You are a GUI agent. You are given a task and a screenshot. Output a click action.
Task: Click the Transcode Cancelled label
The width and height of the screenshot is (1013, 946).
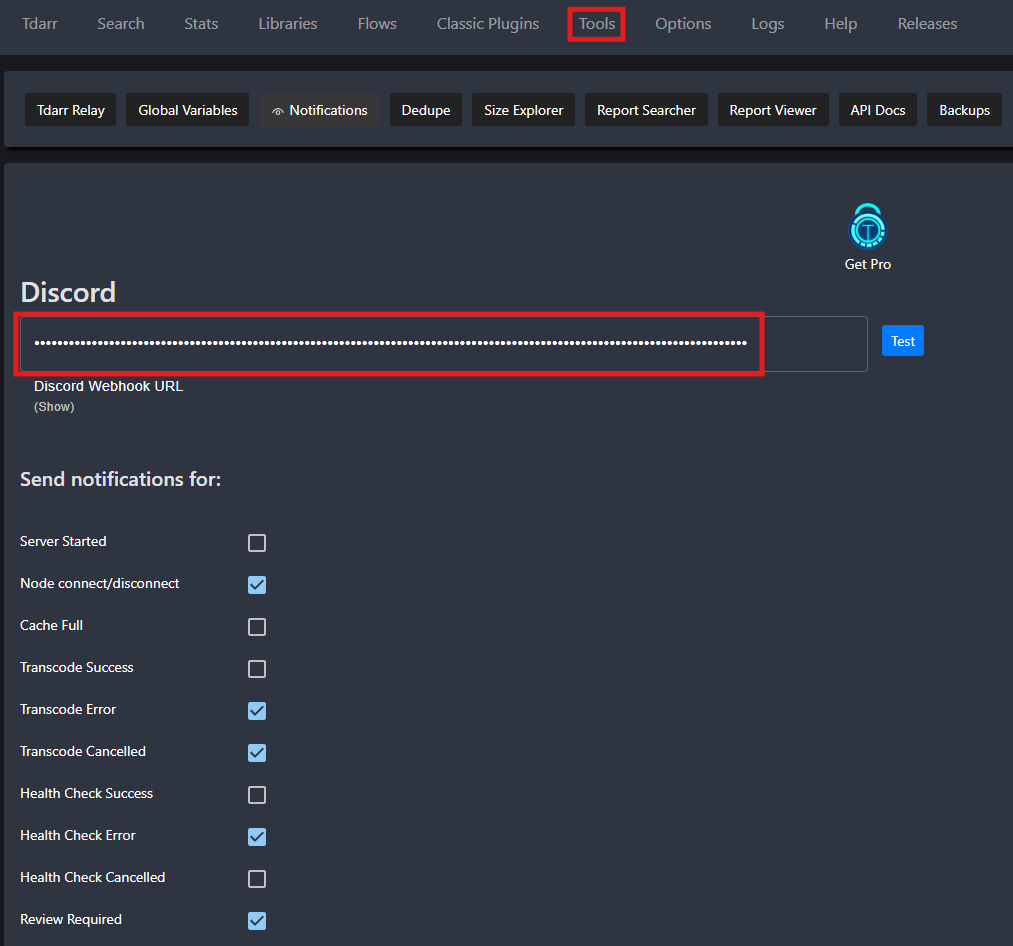(x=83, y=752)
